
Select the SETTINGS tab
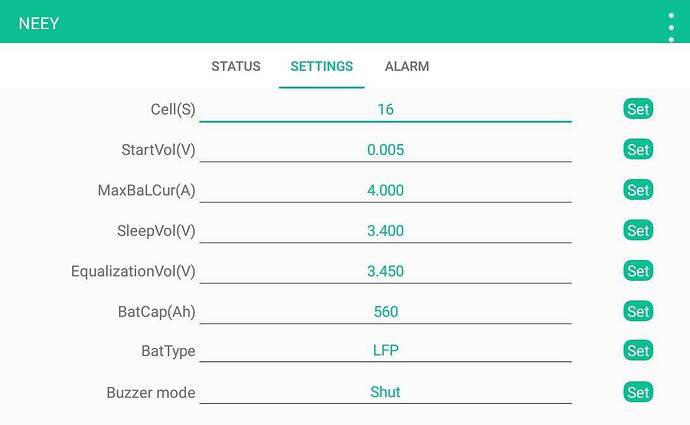point(322,66)
